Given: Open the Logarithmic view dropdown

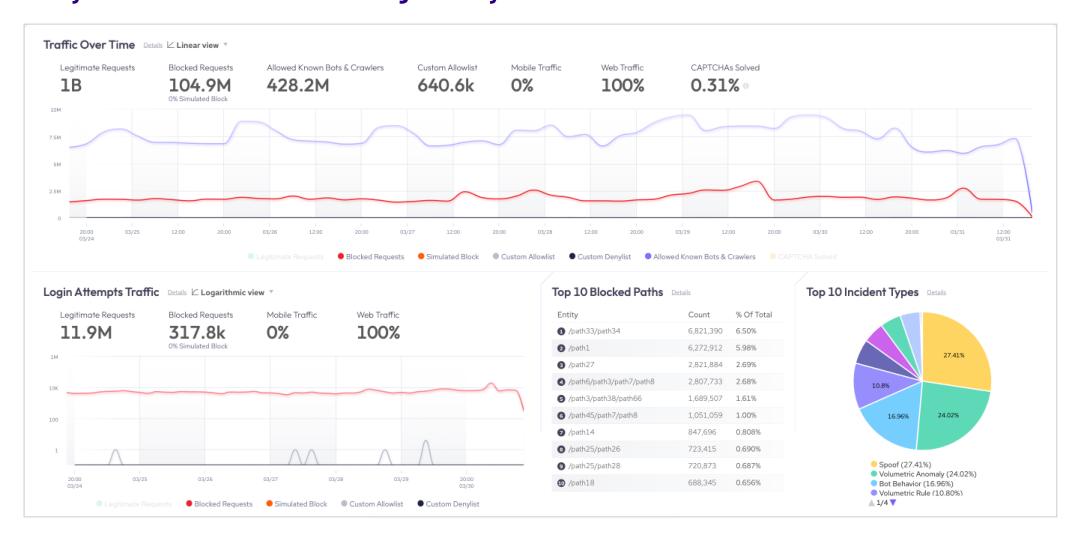Looking at the screenshot, I should pyautogui.click(x=271, y=292).
